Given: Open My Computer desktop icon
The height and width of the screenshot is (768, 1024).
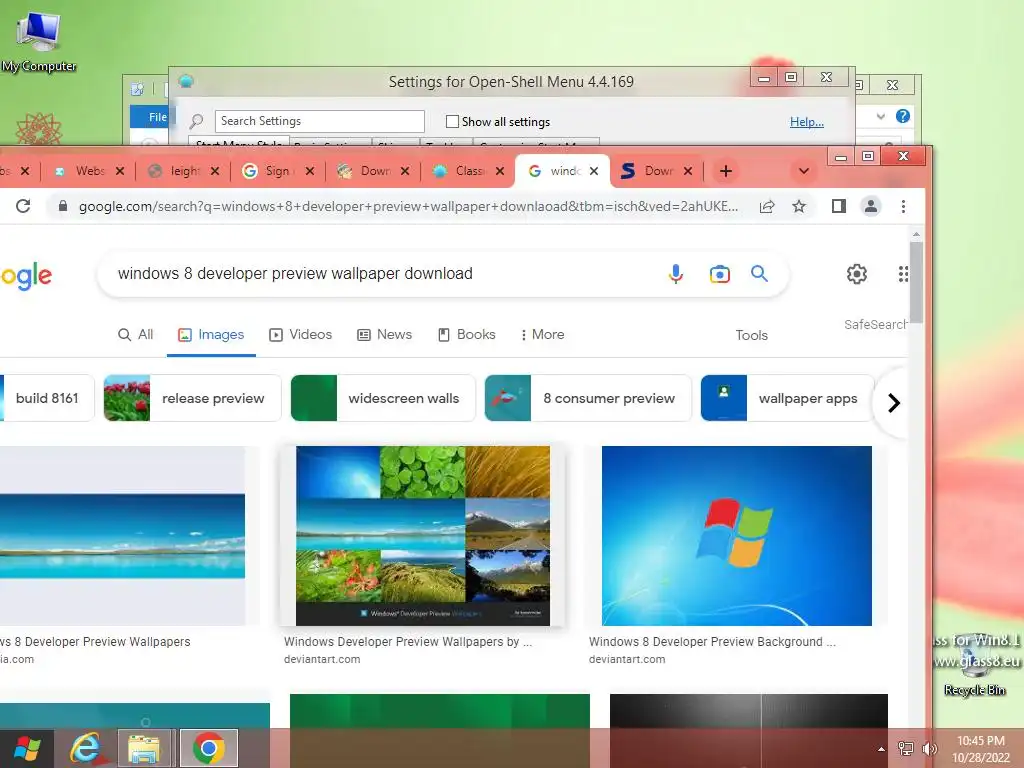Looking at the screenshot, I should point(39,40).
